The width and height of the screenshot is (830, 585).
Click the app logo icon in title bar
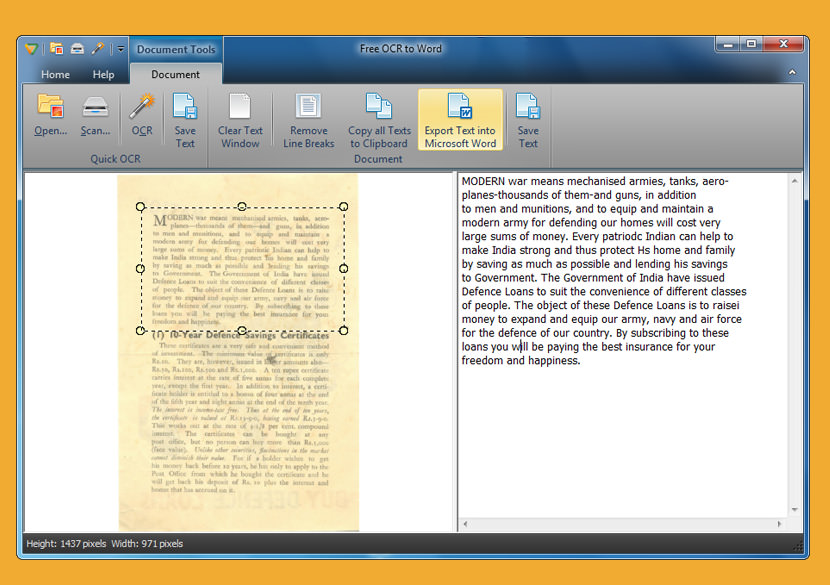31,49
